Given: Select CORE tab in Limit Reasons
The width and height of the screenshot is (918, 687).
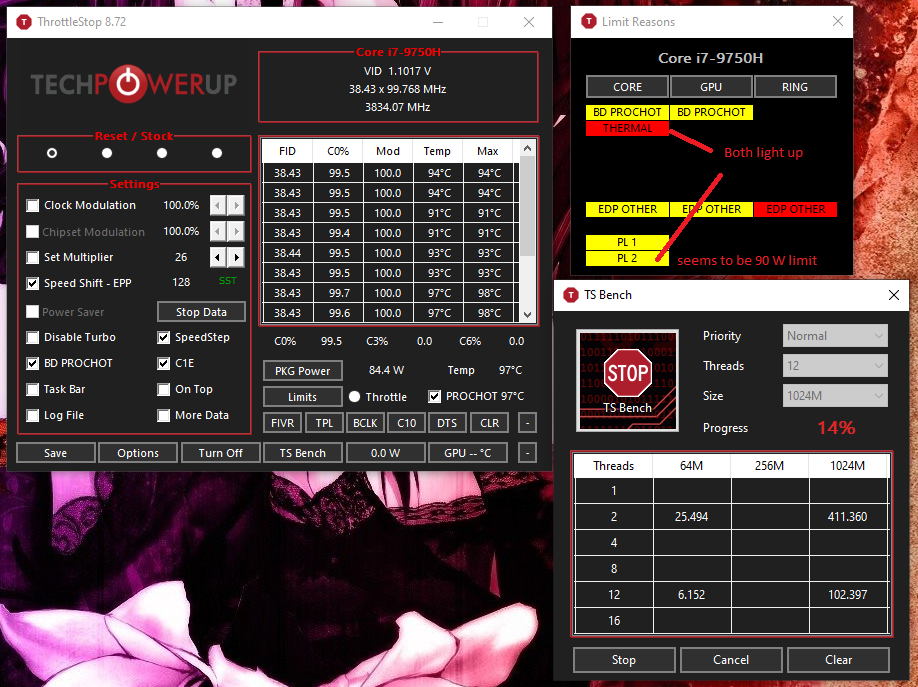Looking at the screenshot, I should point(627,87).
